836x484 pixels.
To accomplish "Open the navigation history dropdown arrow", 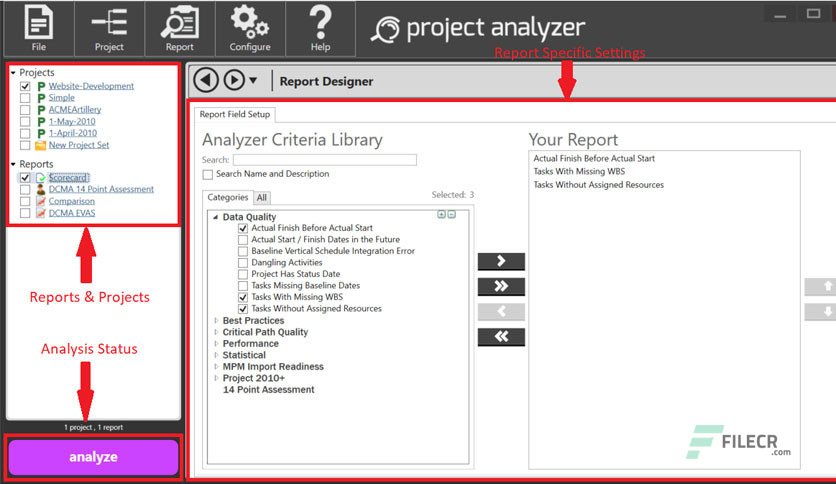I will tap(253, 80).
